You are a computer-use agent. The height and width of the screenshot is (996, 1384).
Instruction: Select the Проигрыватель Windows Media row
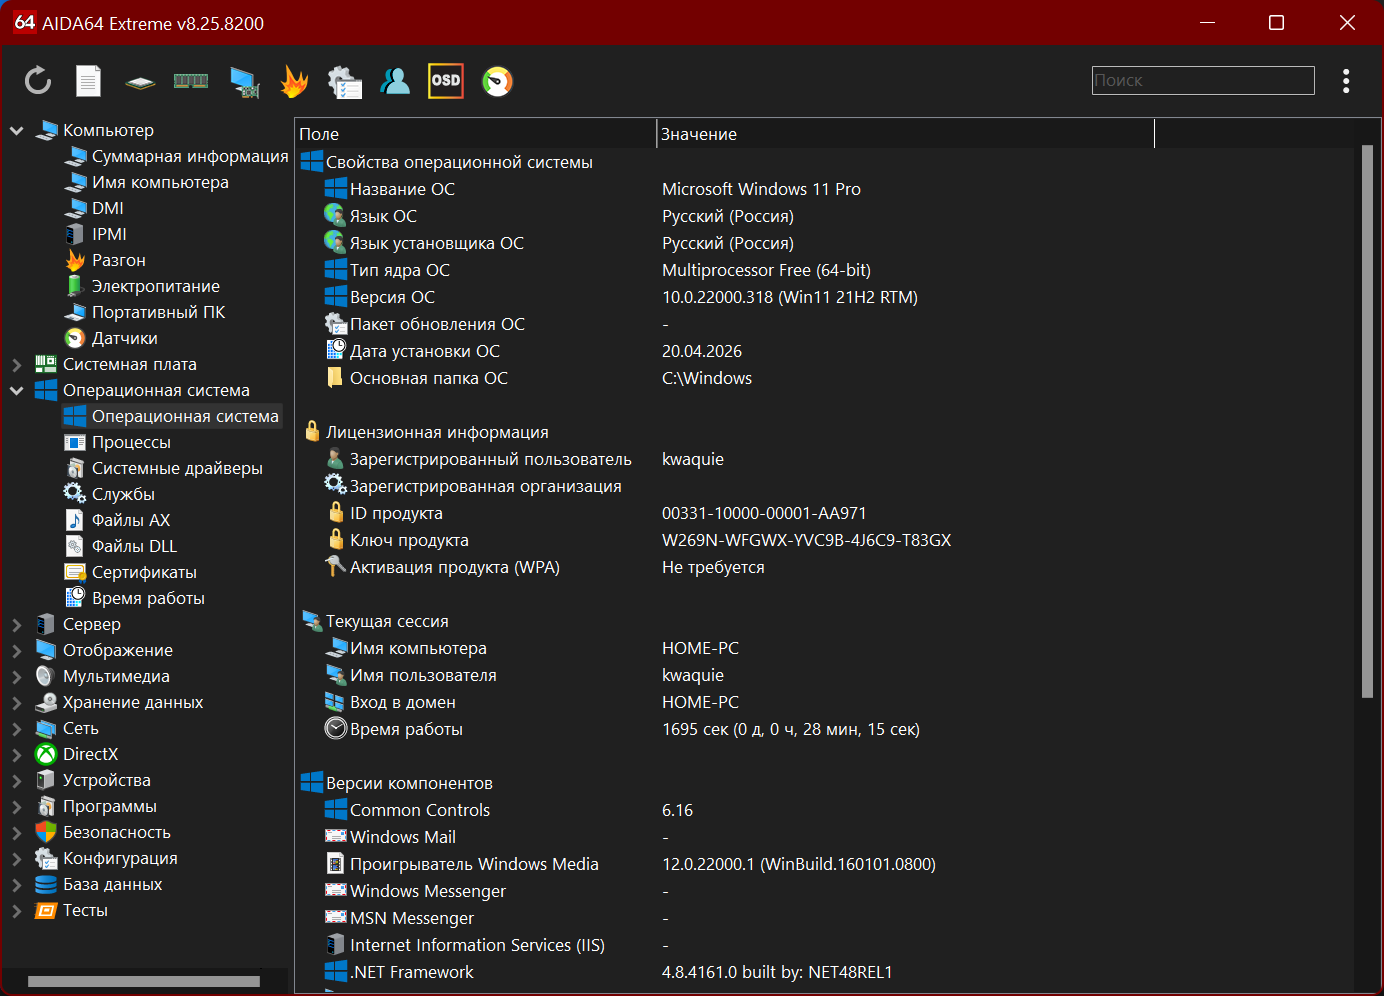[x=827, y=864]
